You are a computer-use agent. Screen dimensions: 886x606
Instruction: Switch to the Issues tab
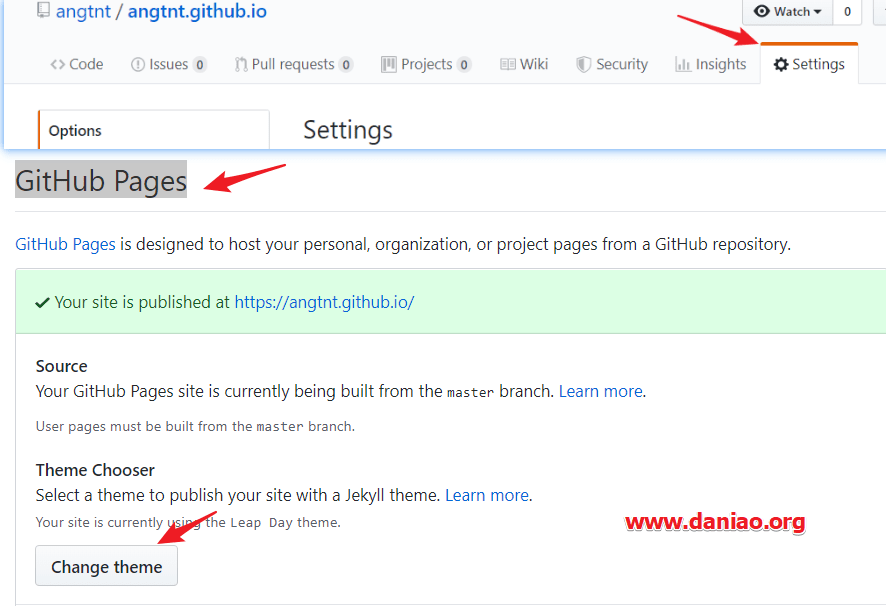168,64
